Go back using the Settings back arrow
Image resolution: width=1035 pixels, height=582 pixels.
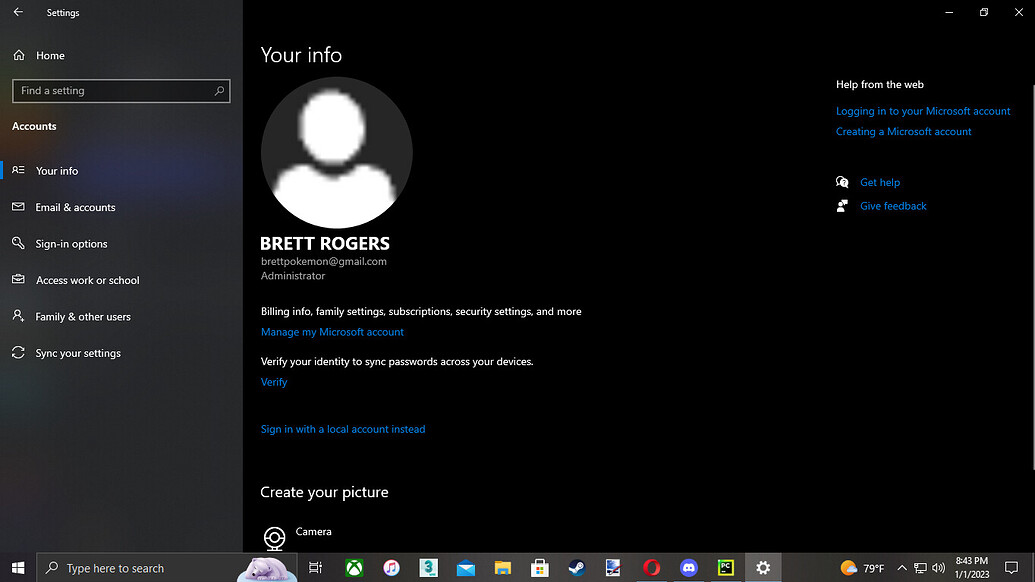[x=18, y=12]
